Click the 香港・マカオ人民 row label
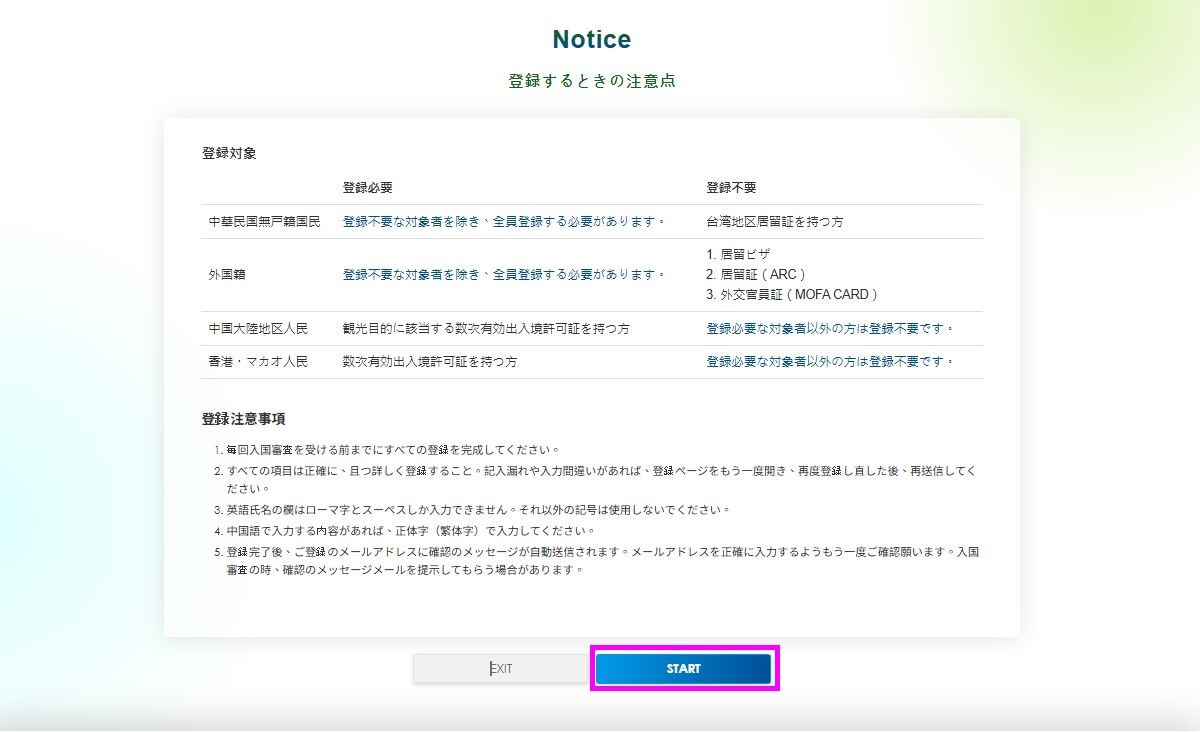 click(257, 361)
